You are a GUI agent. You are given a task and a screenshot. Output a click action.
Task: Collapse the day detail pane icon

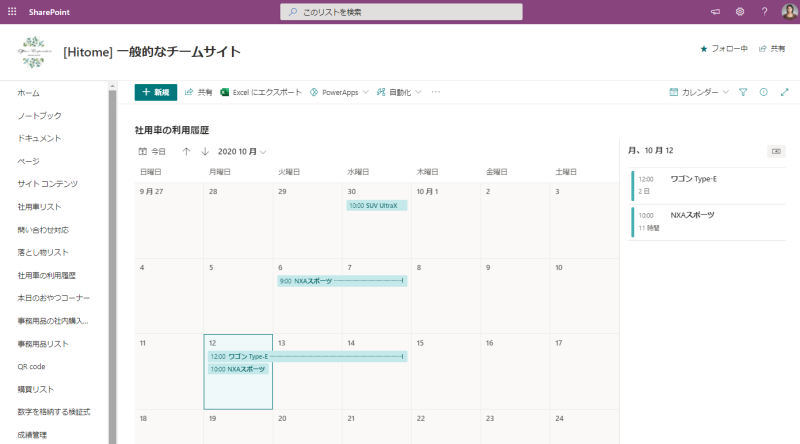click(x=776, y=151)
